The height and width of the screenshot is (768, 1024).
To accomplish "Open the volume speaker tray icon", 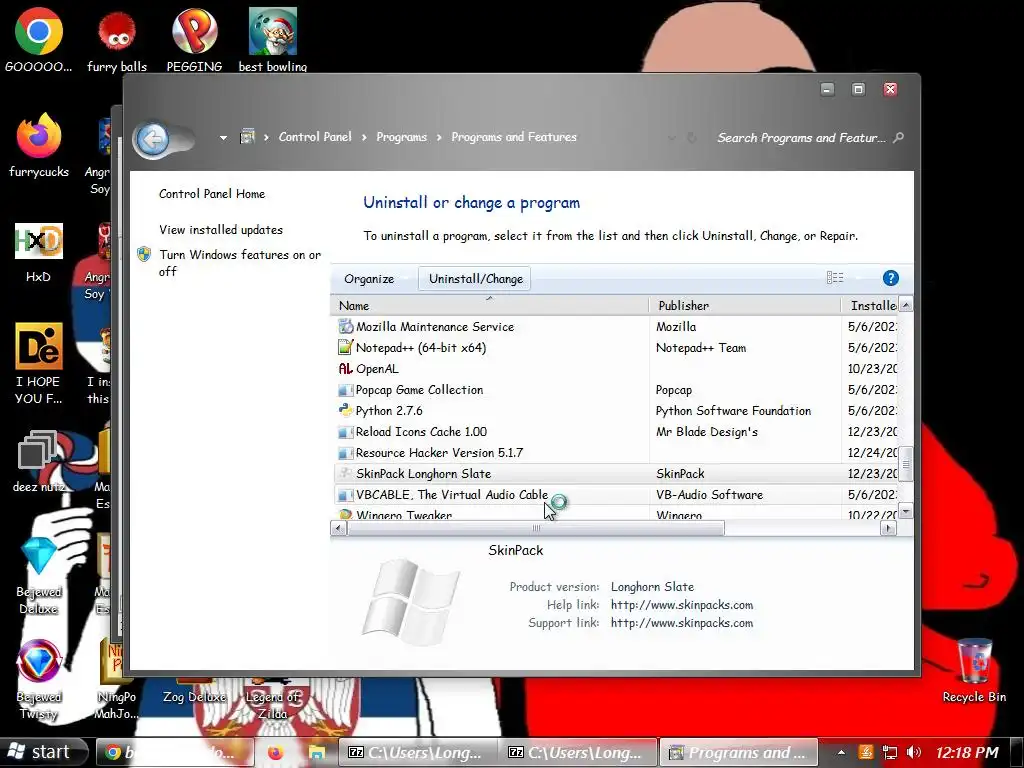I will click(x=914, y=752).
